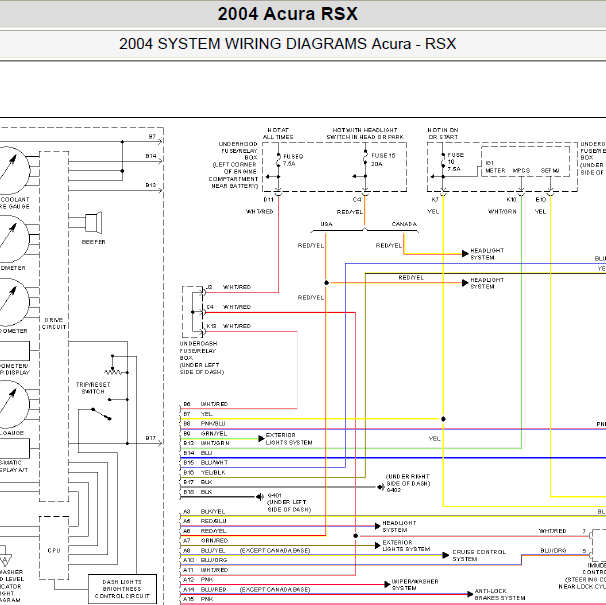Image resolution: width=606 pixels, height=605 pixels.
Task: Select the K13 WHT/RED terminal label
Action: click(x=229, y=326)
